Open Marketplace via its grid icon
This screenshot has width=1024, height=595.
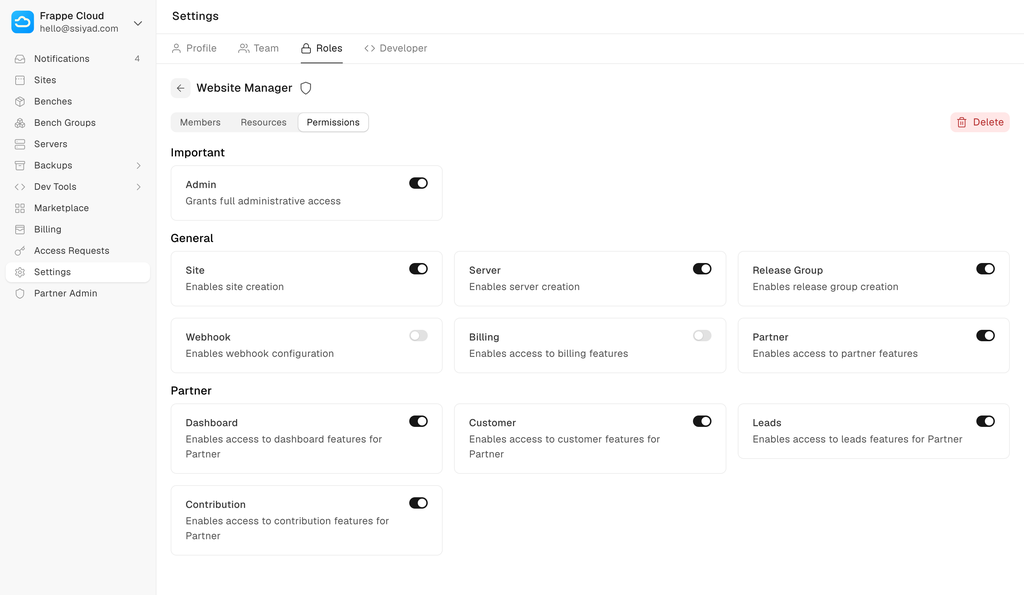click(20, 208)
